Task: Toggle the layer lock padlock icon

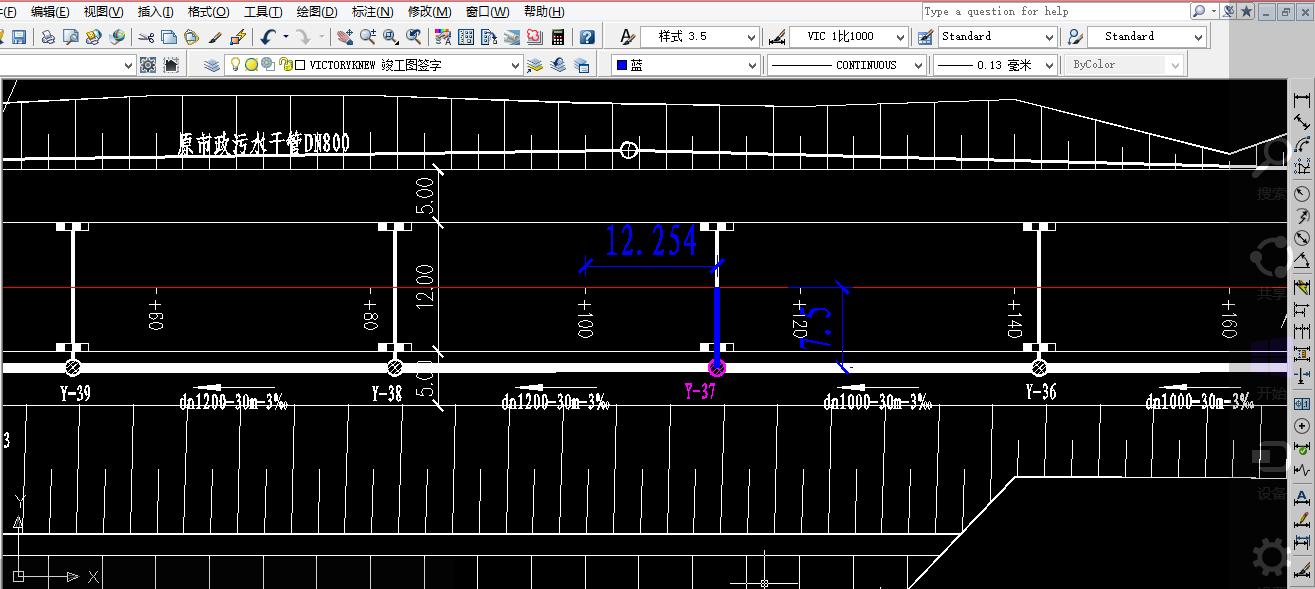Action: pyautogui.click(x=285, y=65)
